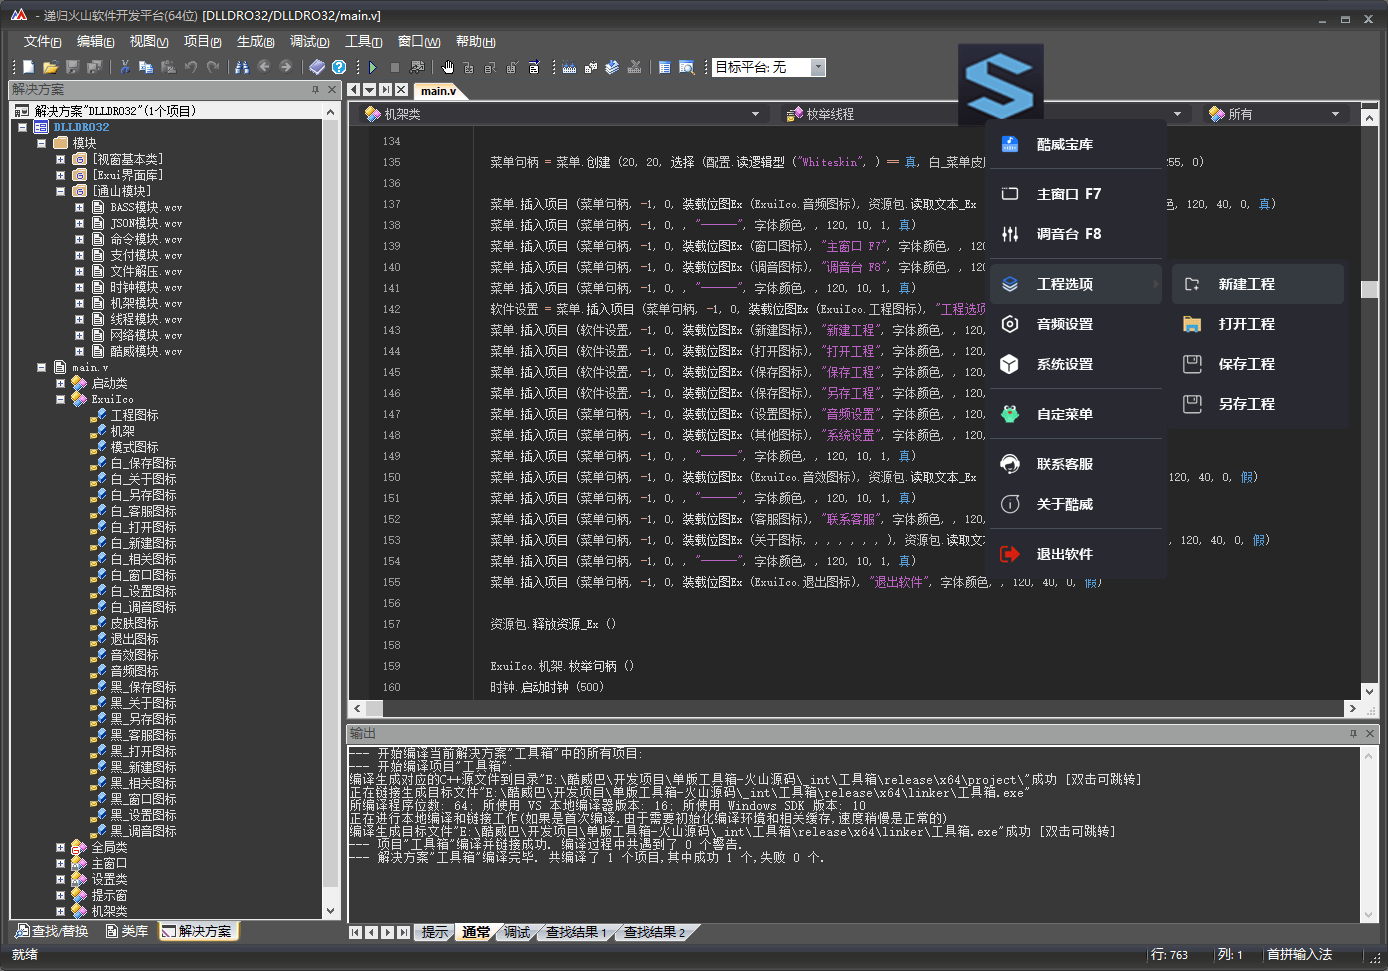Click the undo arrow icon
Viewport: 1388px width, 971px height.
pos(190,67)
